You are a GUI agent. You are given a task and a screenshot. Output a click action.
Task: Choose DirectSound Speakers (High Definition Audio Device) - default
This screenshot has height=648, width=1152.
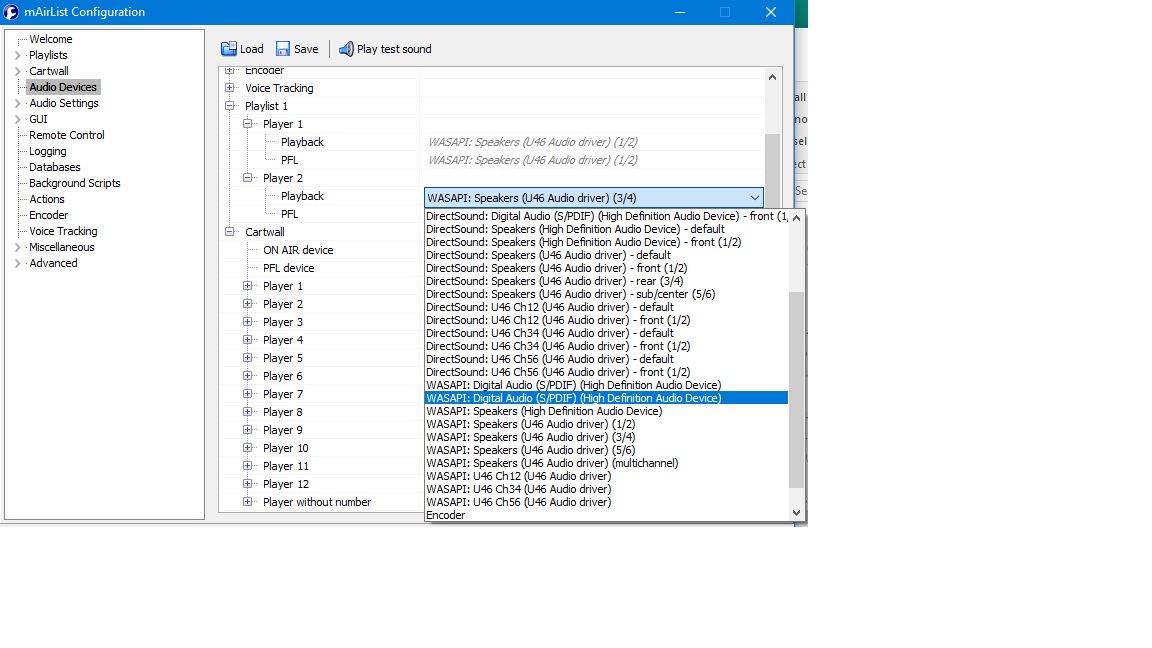[607, 229]
